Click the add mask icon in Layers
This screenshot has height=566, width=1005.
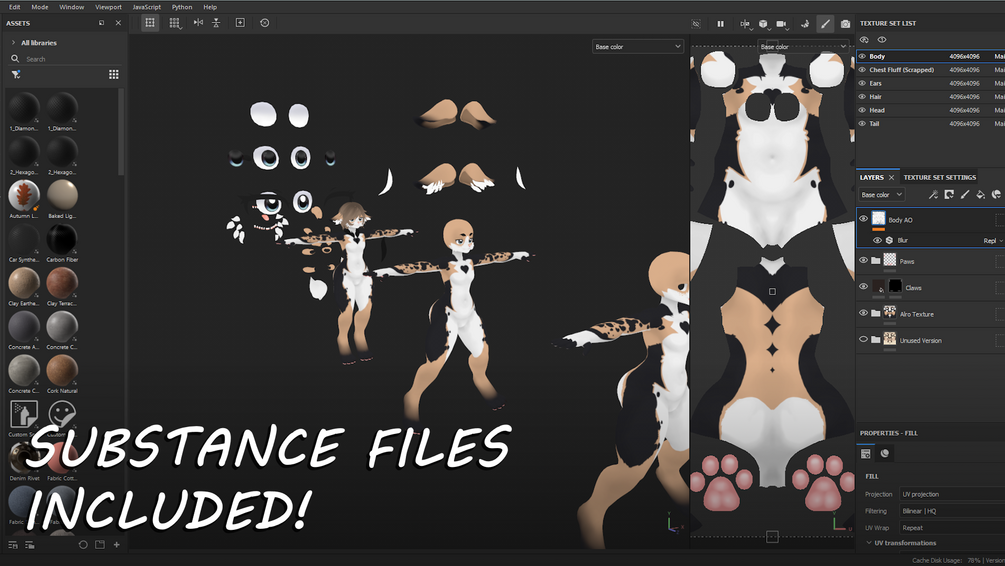[x=949, y=194]
